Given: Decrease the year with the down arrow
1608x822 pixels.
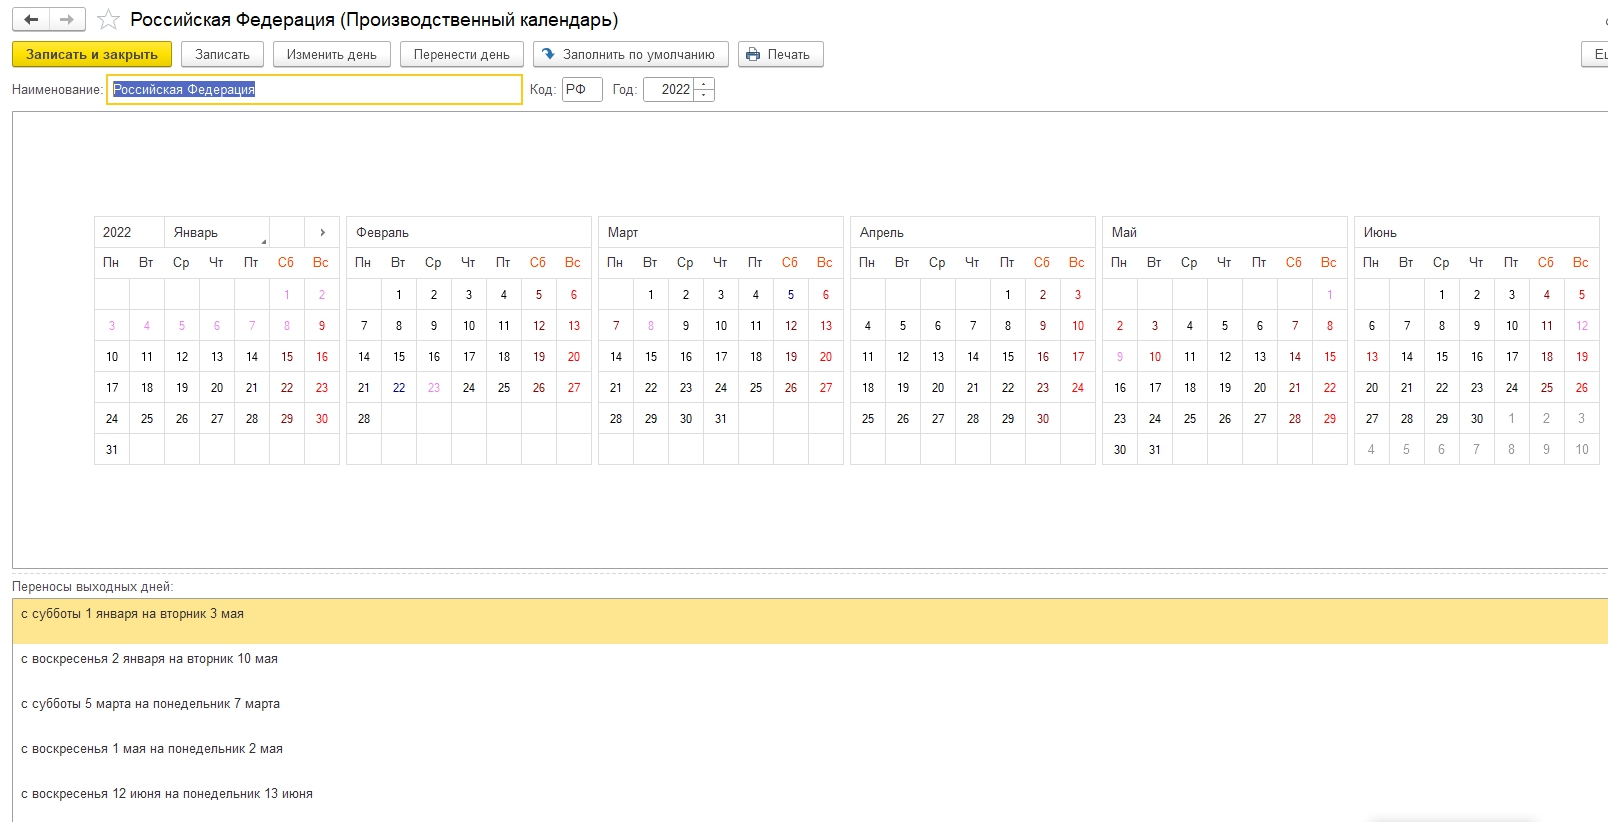Looking at the screenshot, I should pos(705,95).
